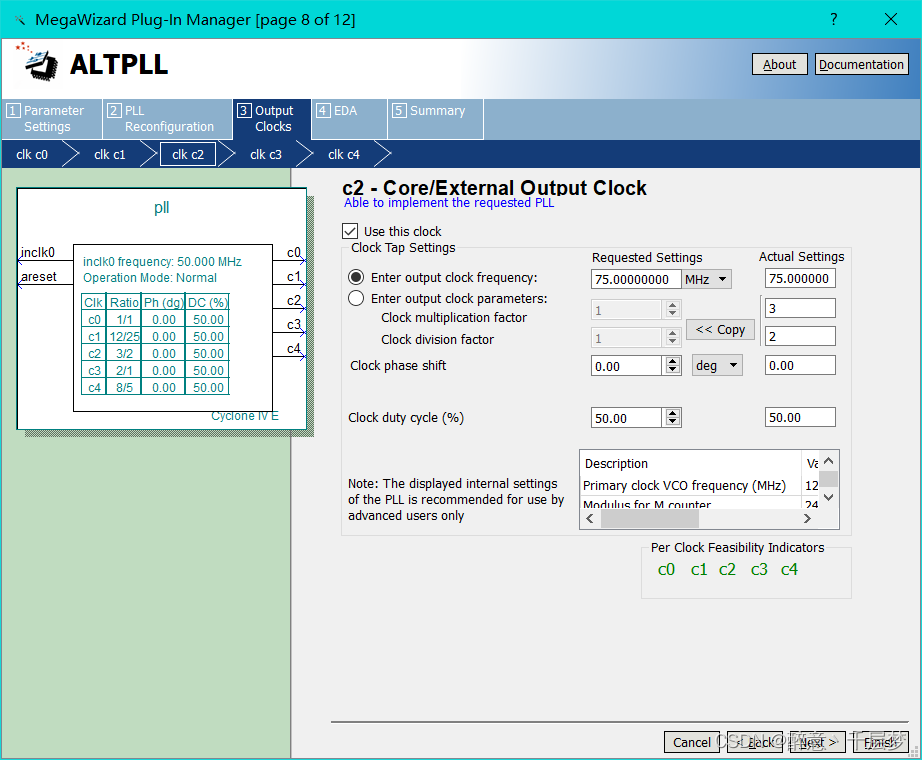Uncheck the Use this clock checkbox
This screenshot has height=760, width=922.
click(x=350, y=231)
